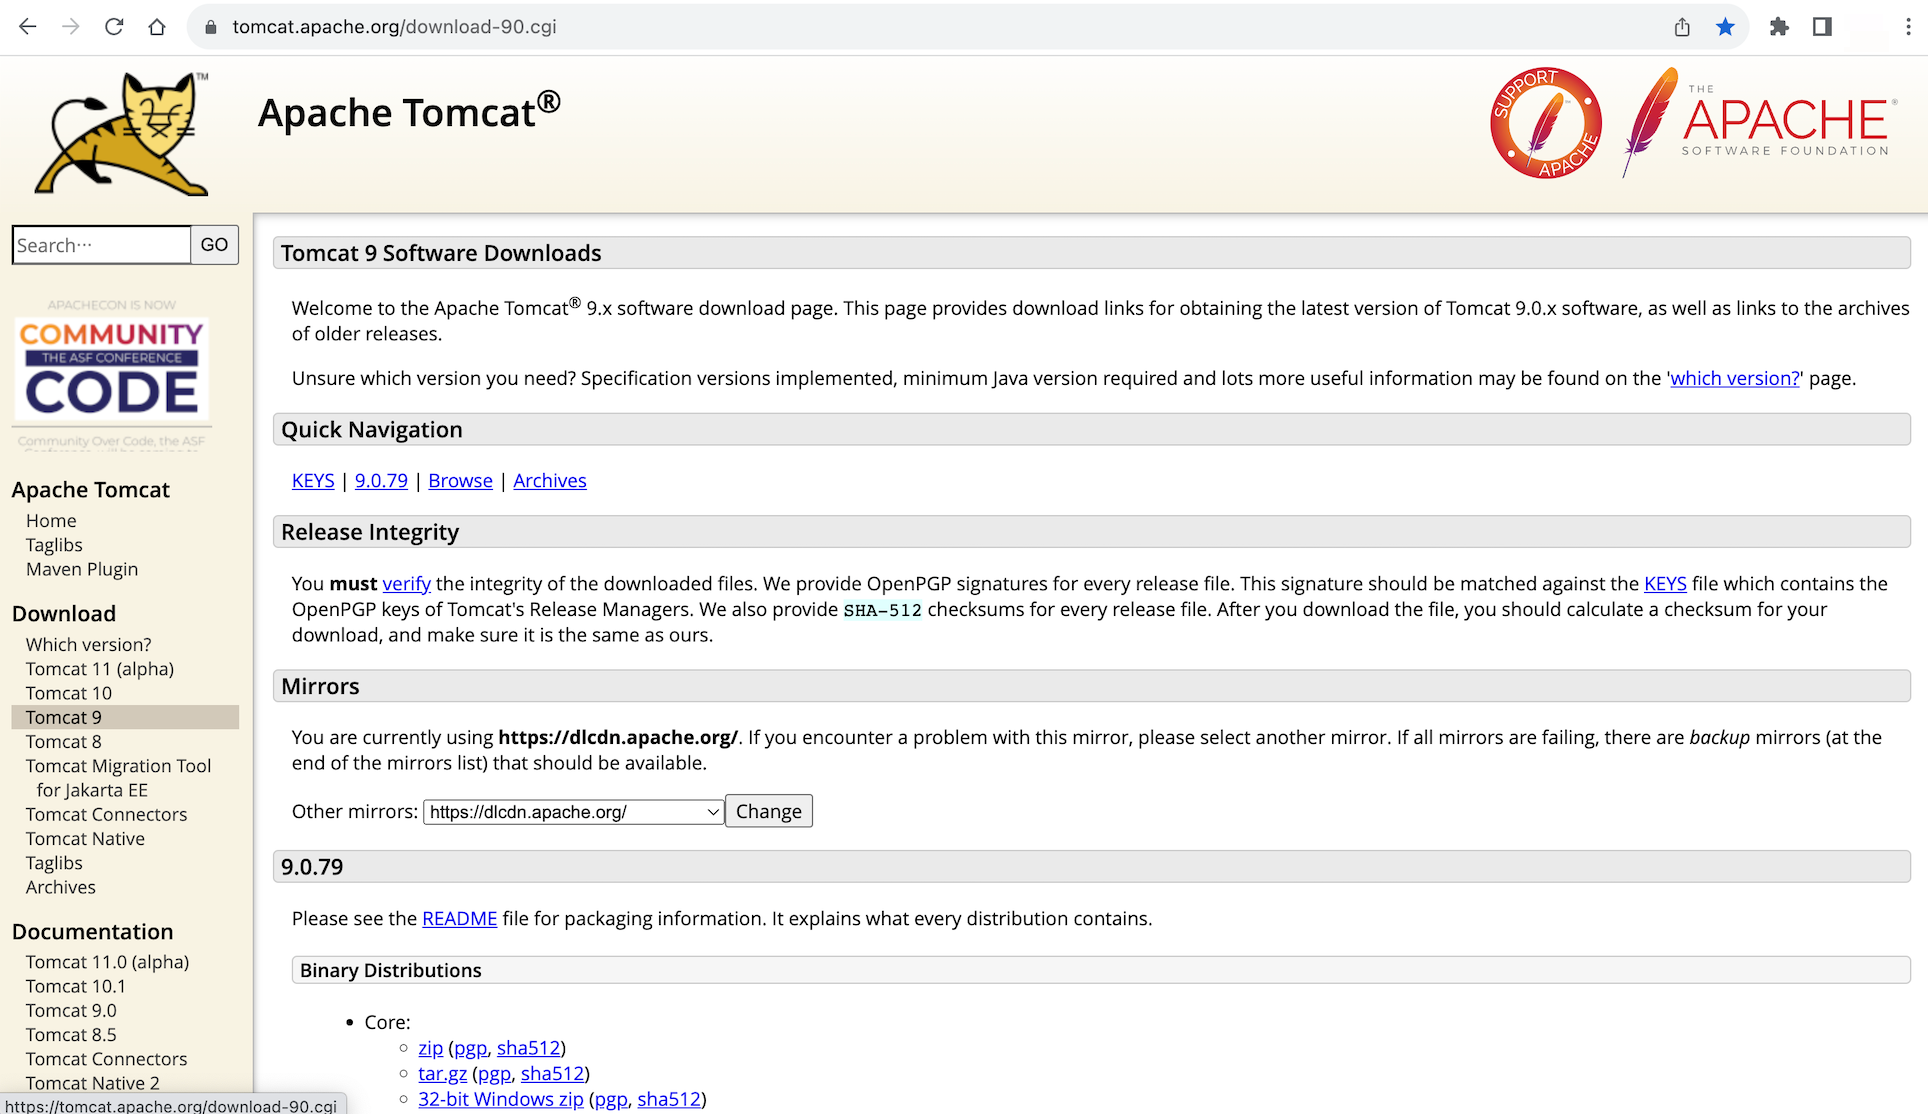Open Tomcat 8.5 documentation
Image resolution: width=1928 pixels, height=1114 pixels.
pos(71,1035)
